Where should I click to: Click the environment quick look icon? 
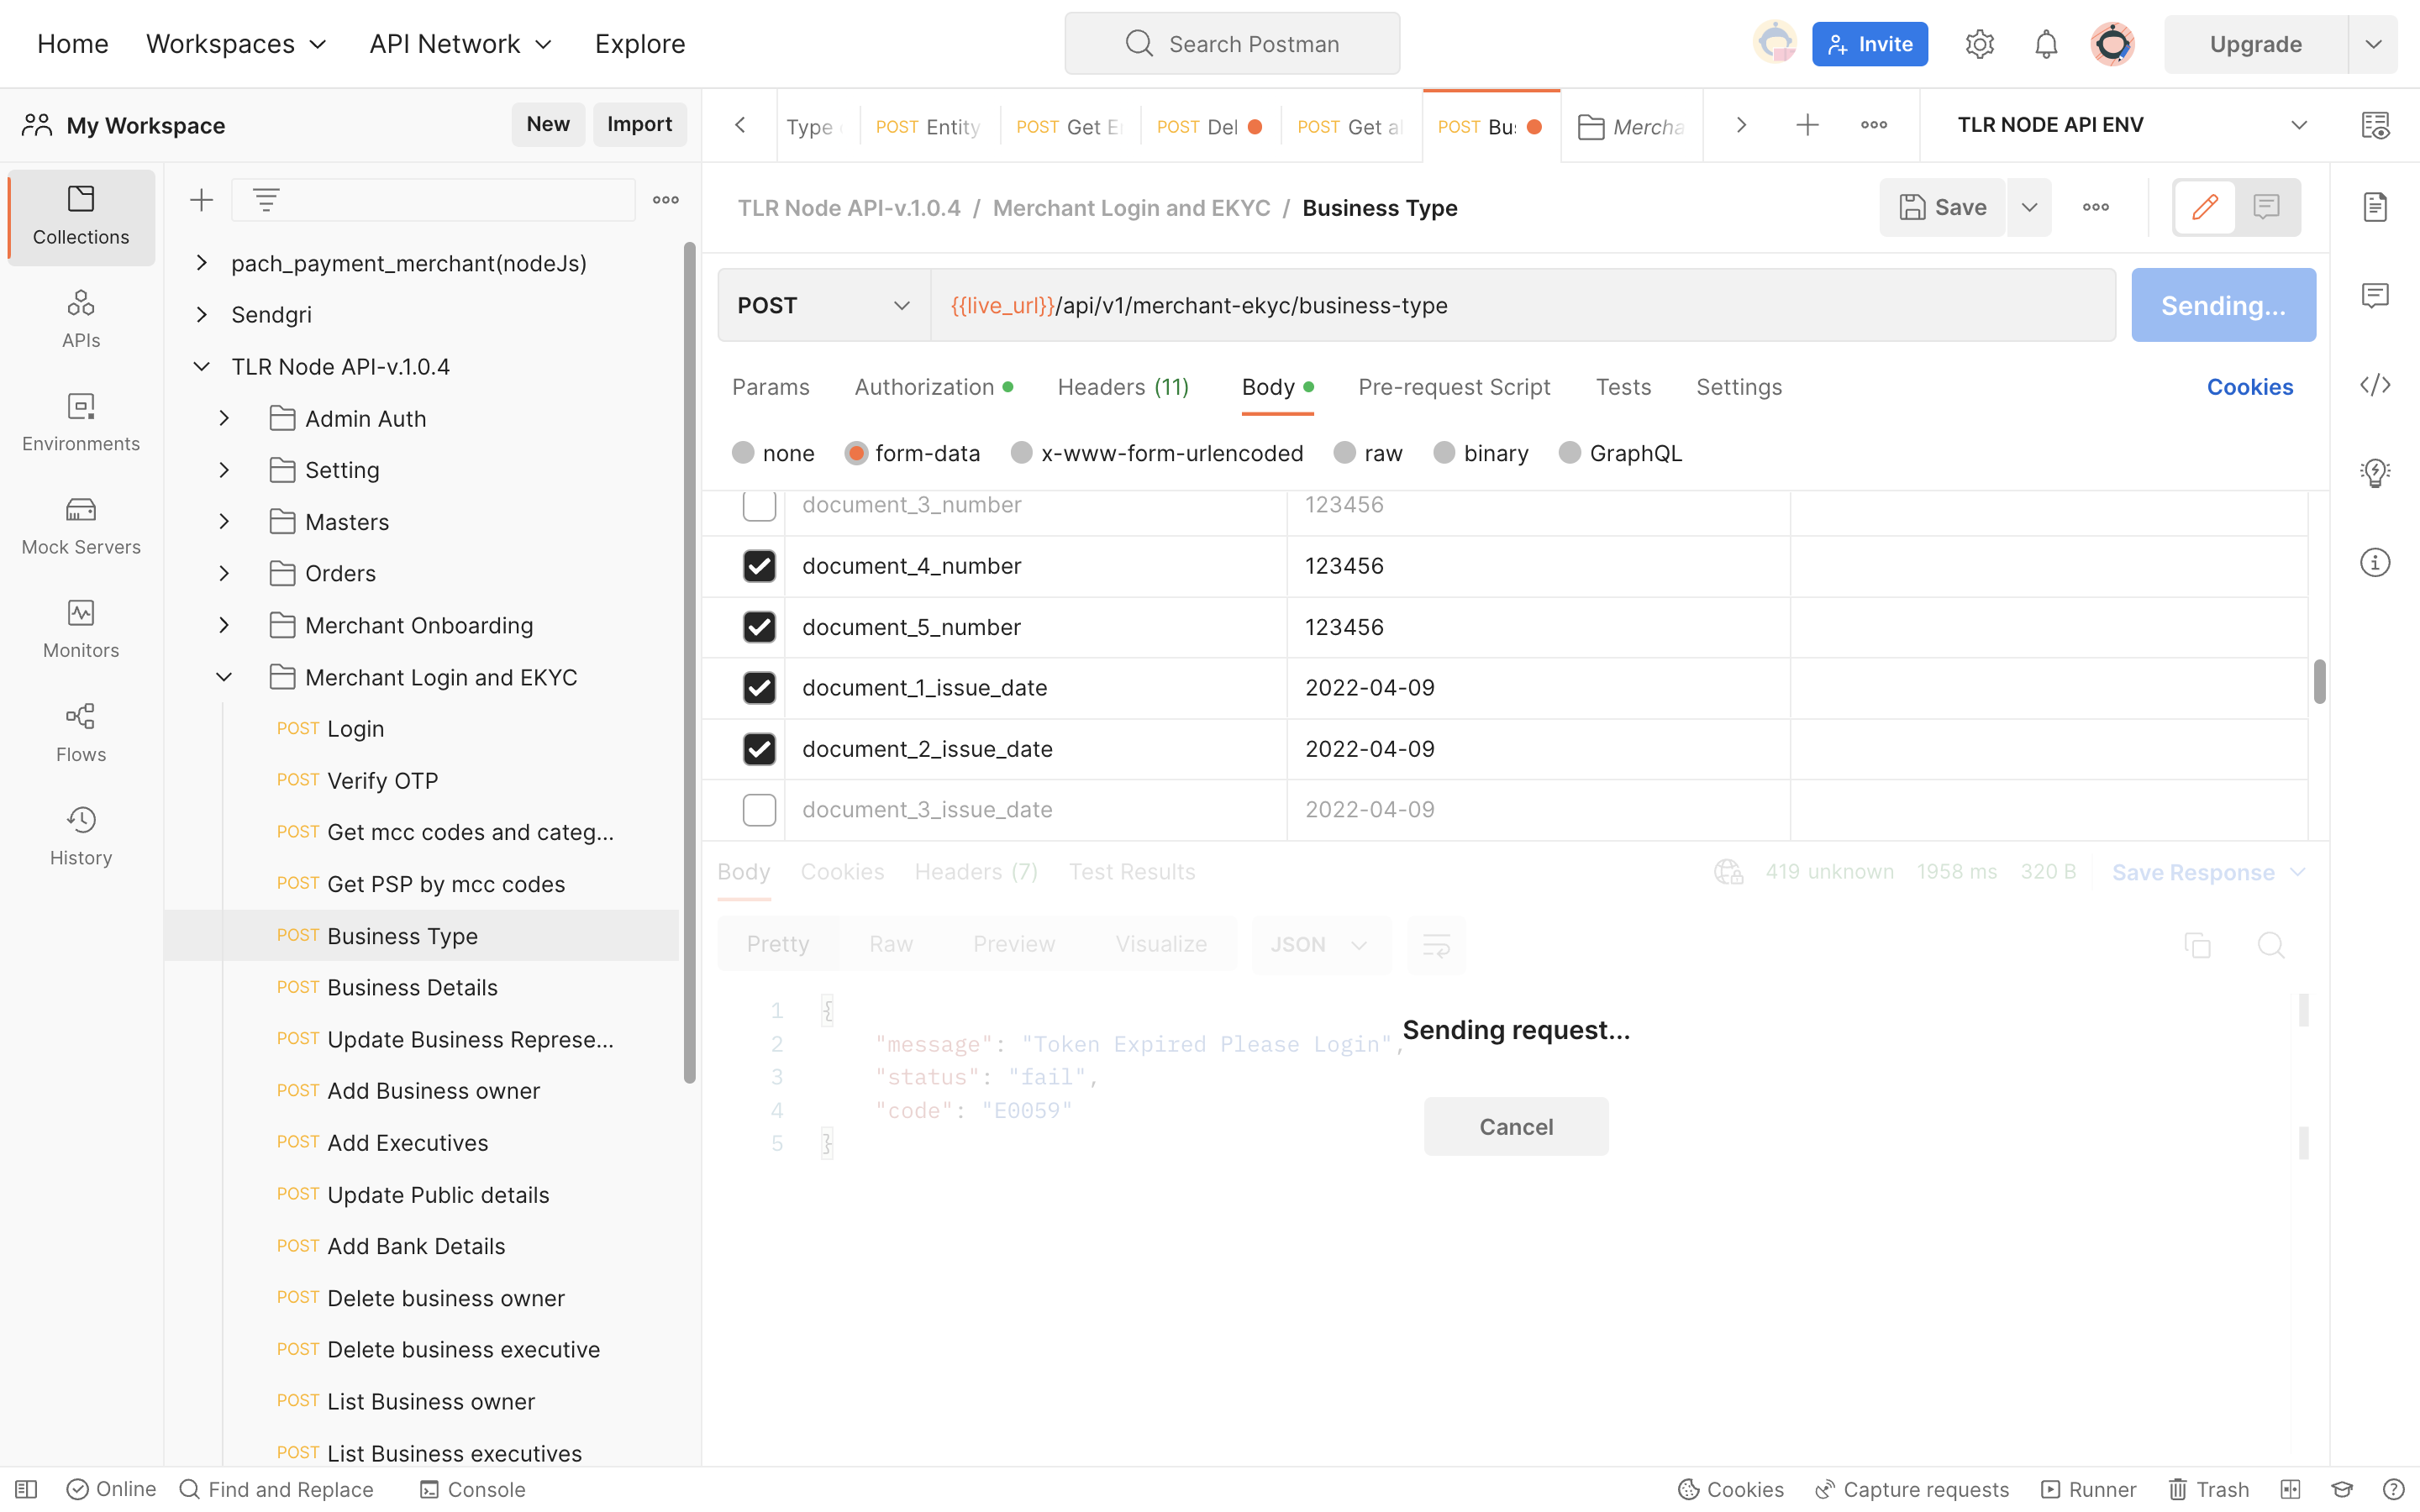click(2376, 125)
